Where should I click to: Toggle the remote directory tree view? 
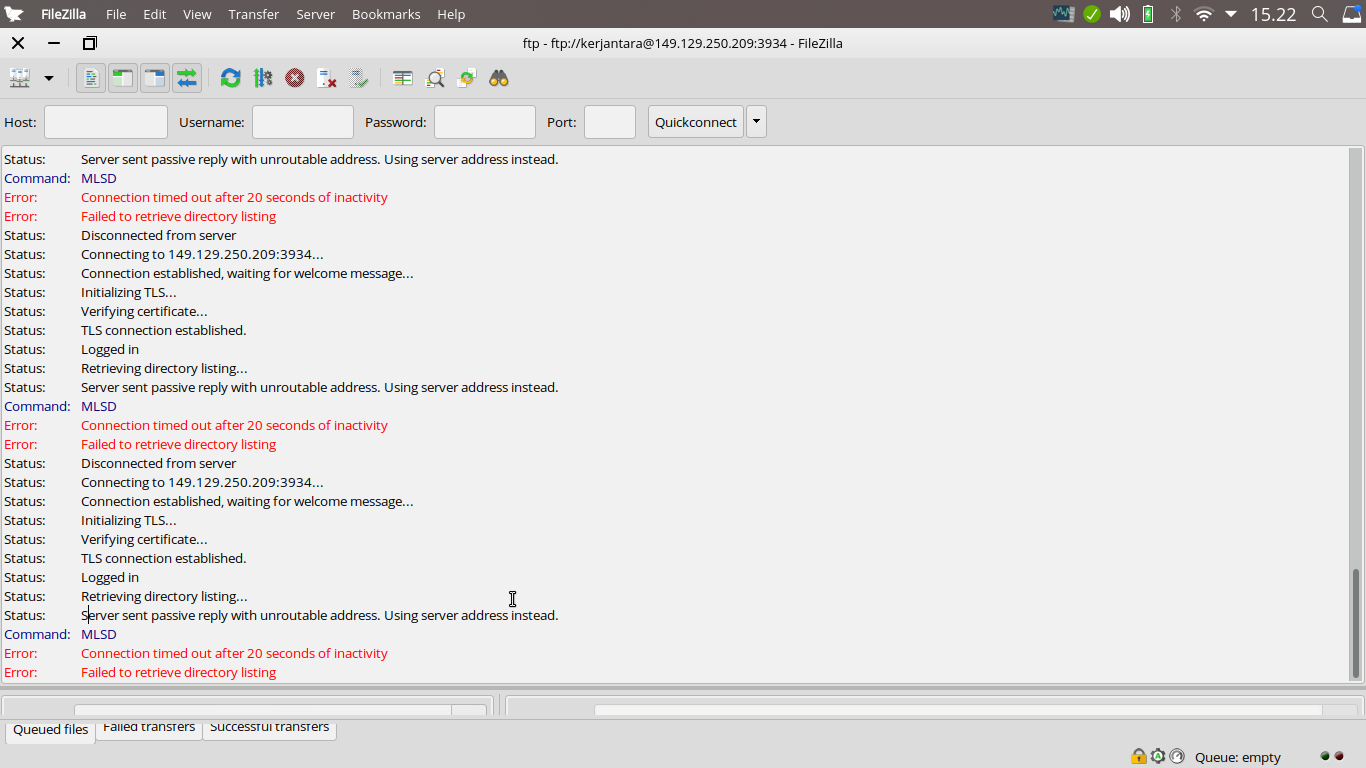click(x=154, y=78)
